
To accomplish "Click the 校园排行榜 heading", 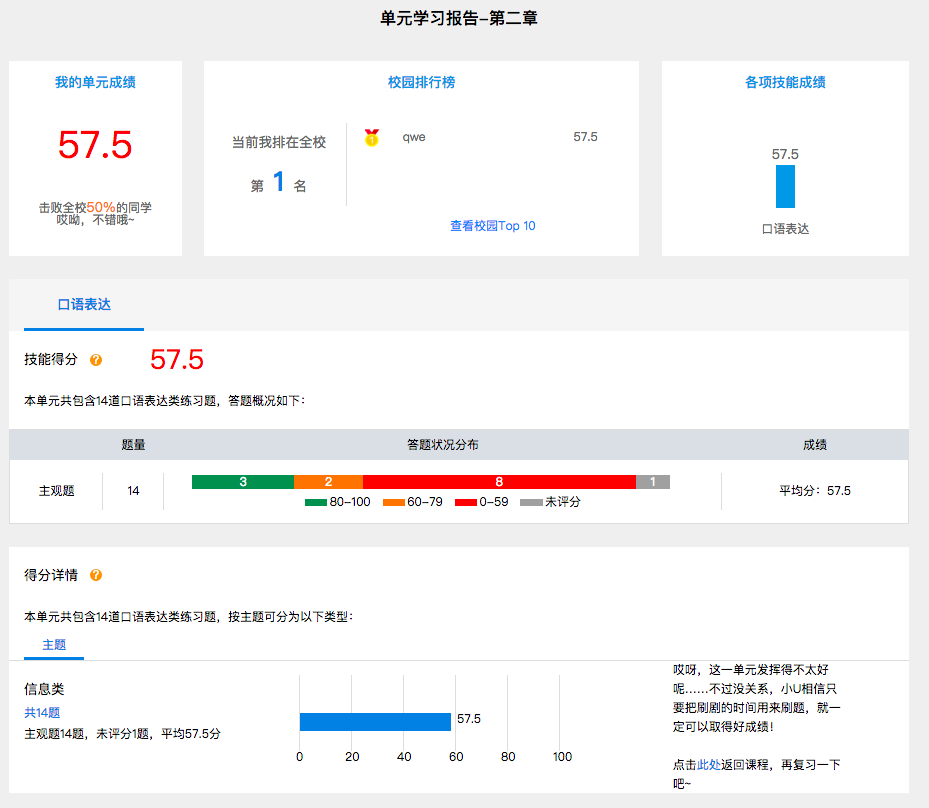I will click(421, 82).
